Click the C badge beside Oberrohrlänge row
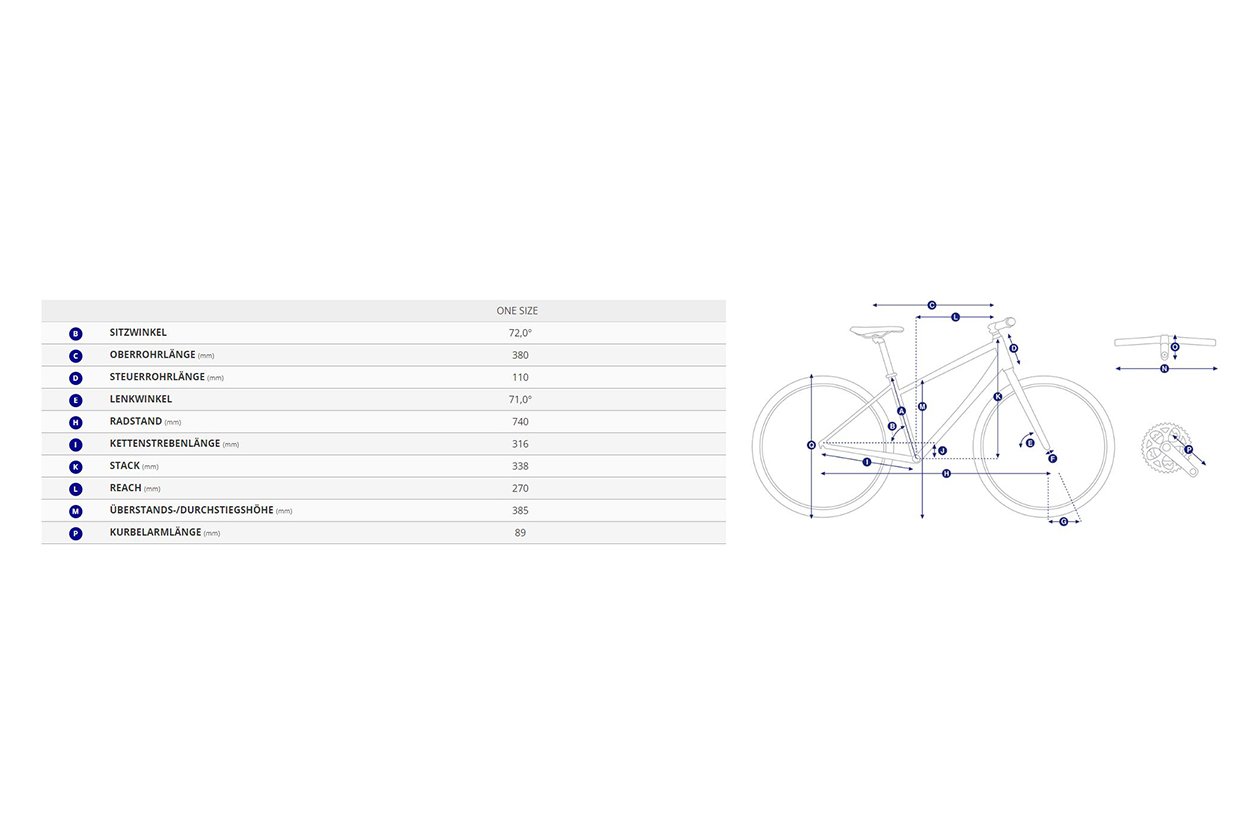The height and width of the screenshot is (840, 1260). pos(76,355)
